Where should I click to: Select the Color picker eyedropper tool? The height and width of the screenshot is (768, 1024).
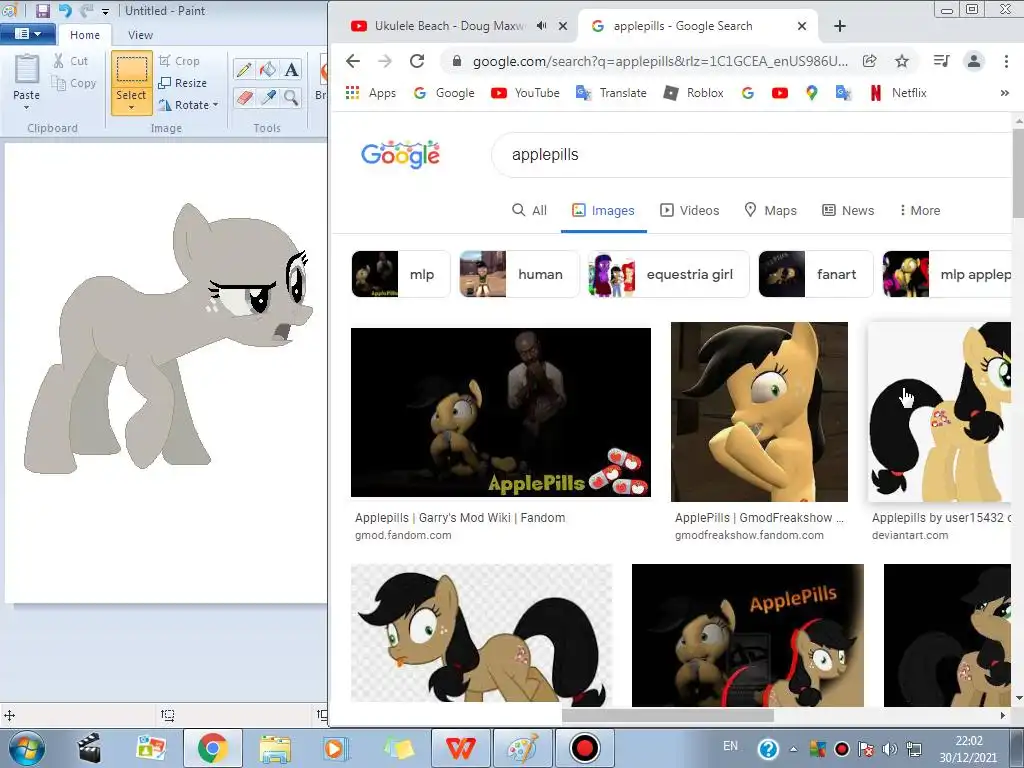(267, 98)
